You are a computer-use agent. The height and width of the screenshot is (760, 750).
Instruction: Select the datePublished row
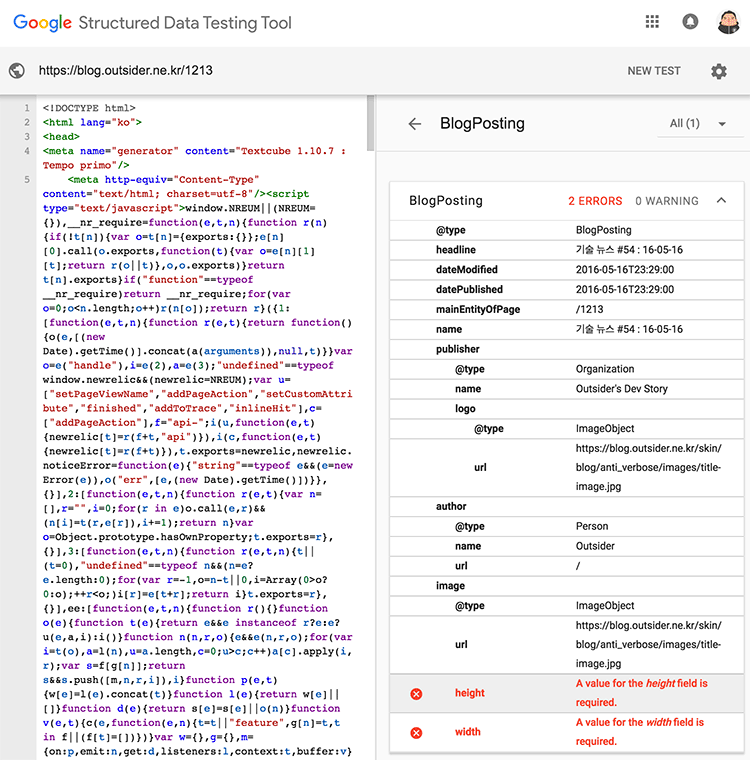(567, 289)
